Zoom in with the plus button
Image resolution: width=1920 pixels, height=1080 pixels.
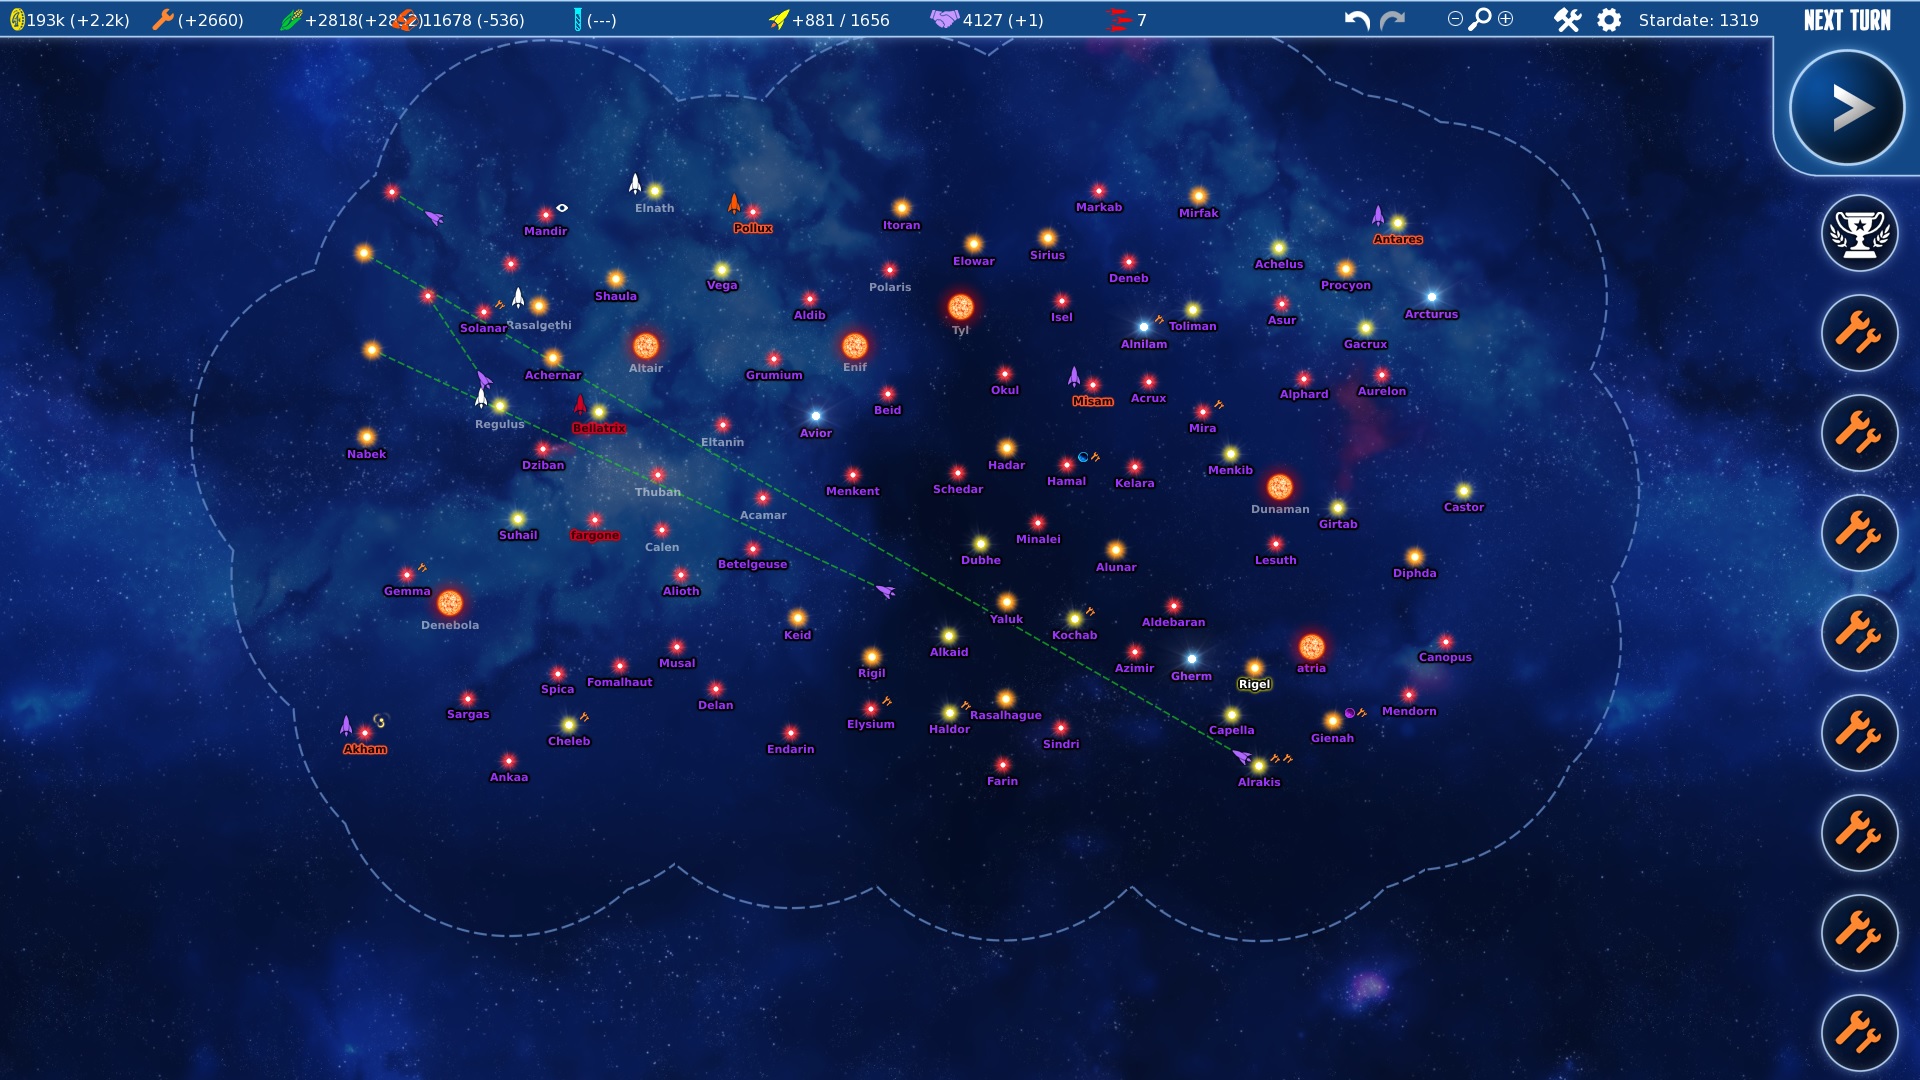tap(1506, 19)
